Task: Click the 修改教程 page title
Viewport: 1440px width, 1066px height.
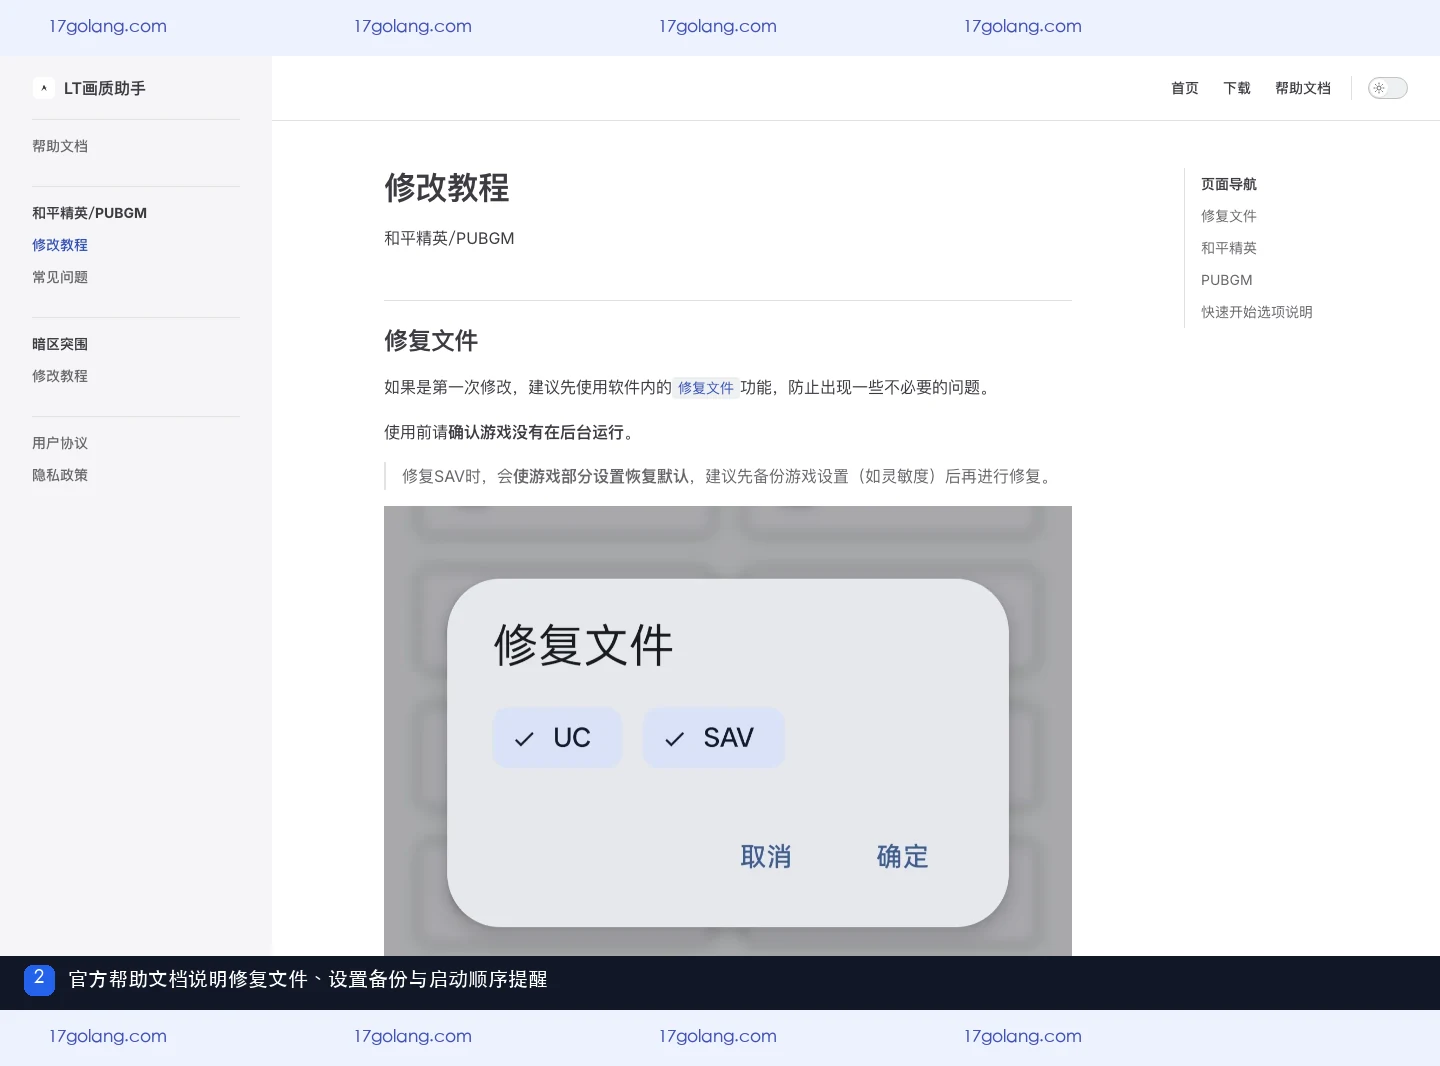Action: (x=447, y=188)
